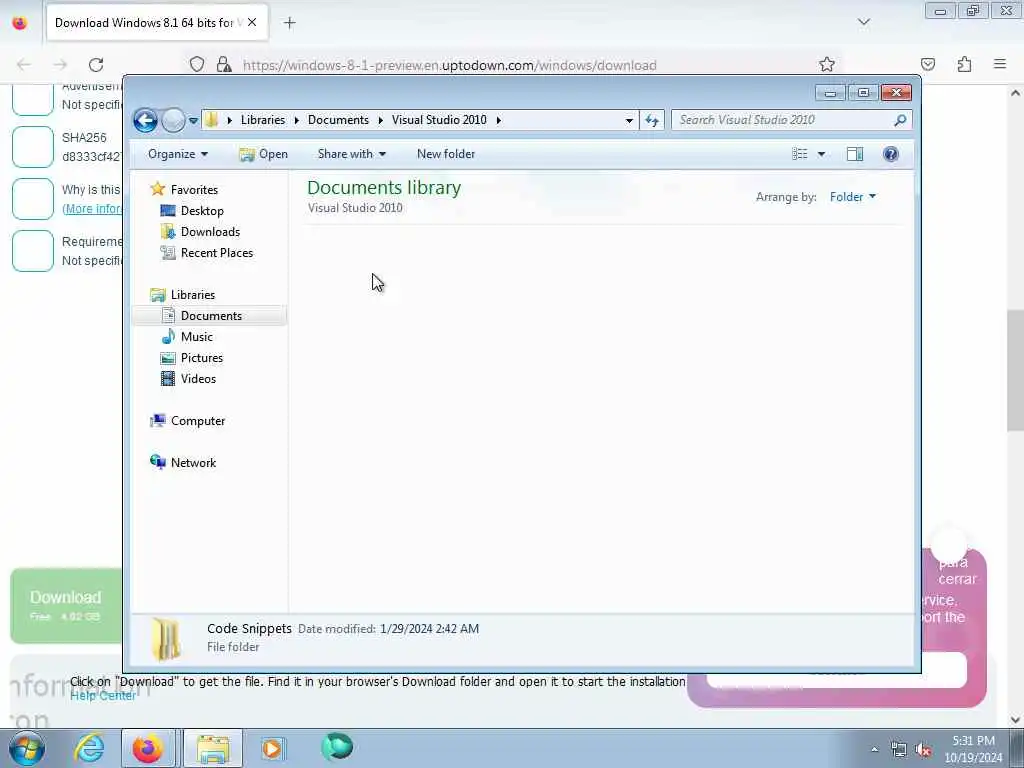Viewport: 1024px width, 768px height.
Task: Select Libraries in navigation pane
Action: (193, 295)
